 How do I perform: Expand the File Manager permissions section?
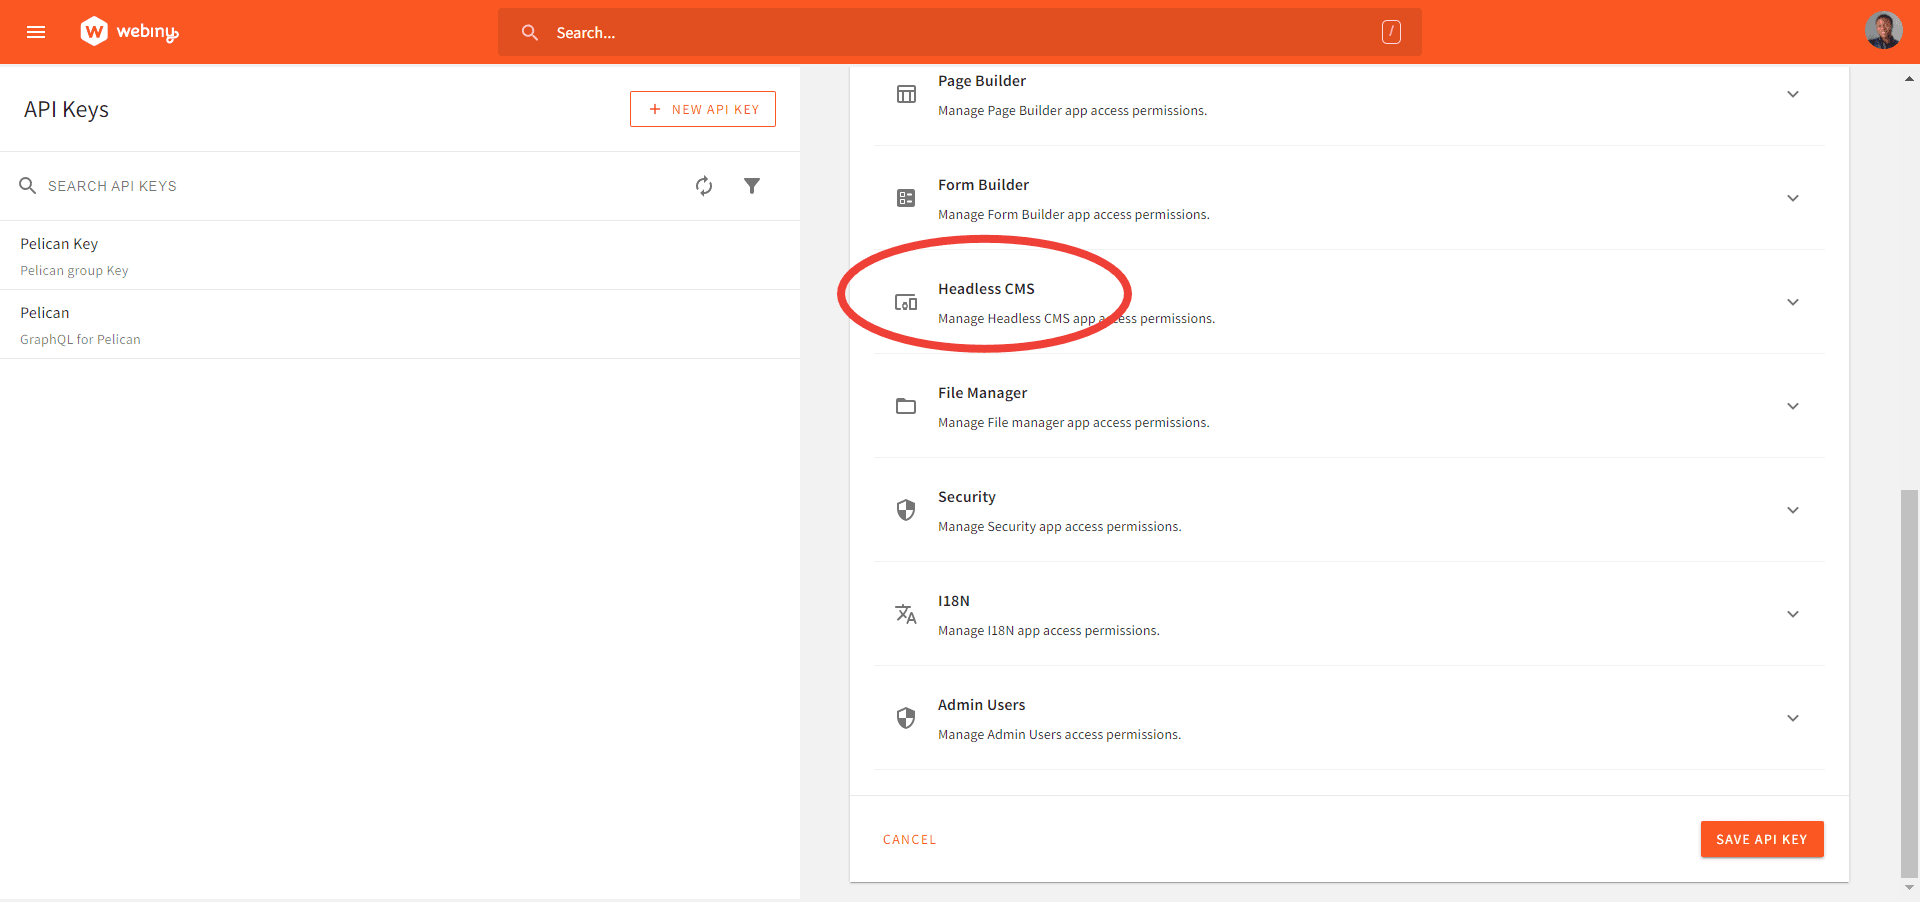(x=1793, y=406)
